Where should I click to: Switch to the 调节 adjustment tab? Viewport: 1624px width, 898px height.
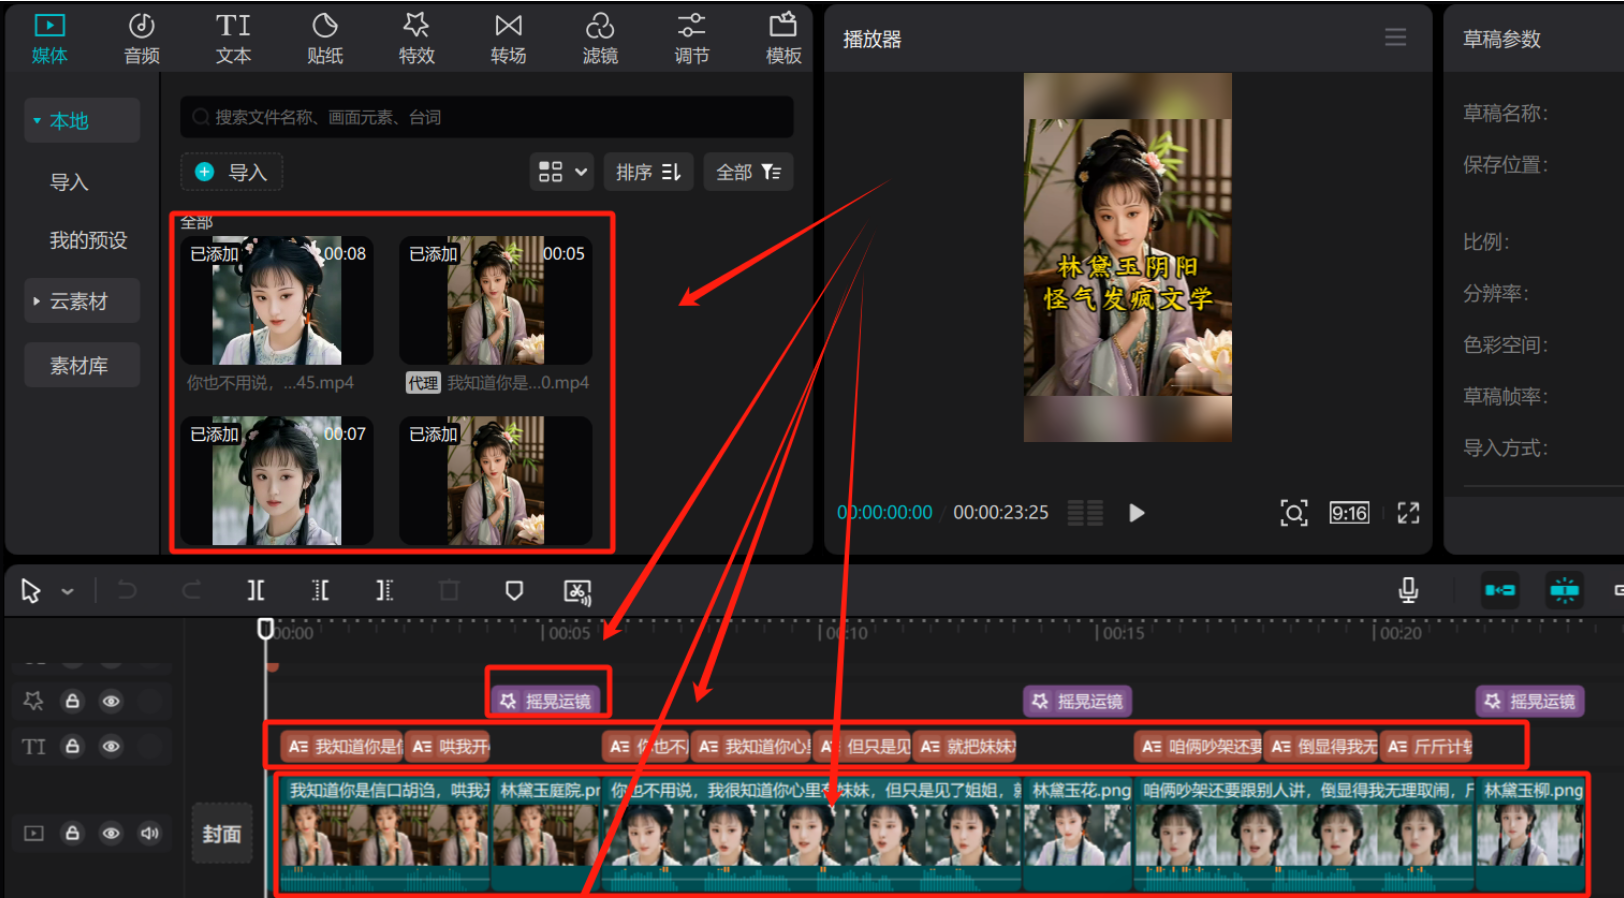[691, 39]
